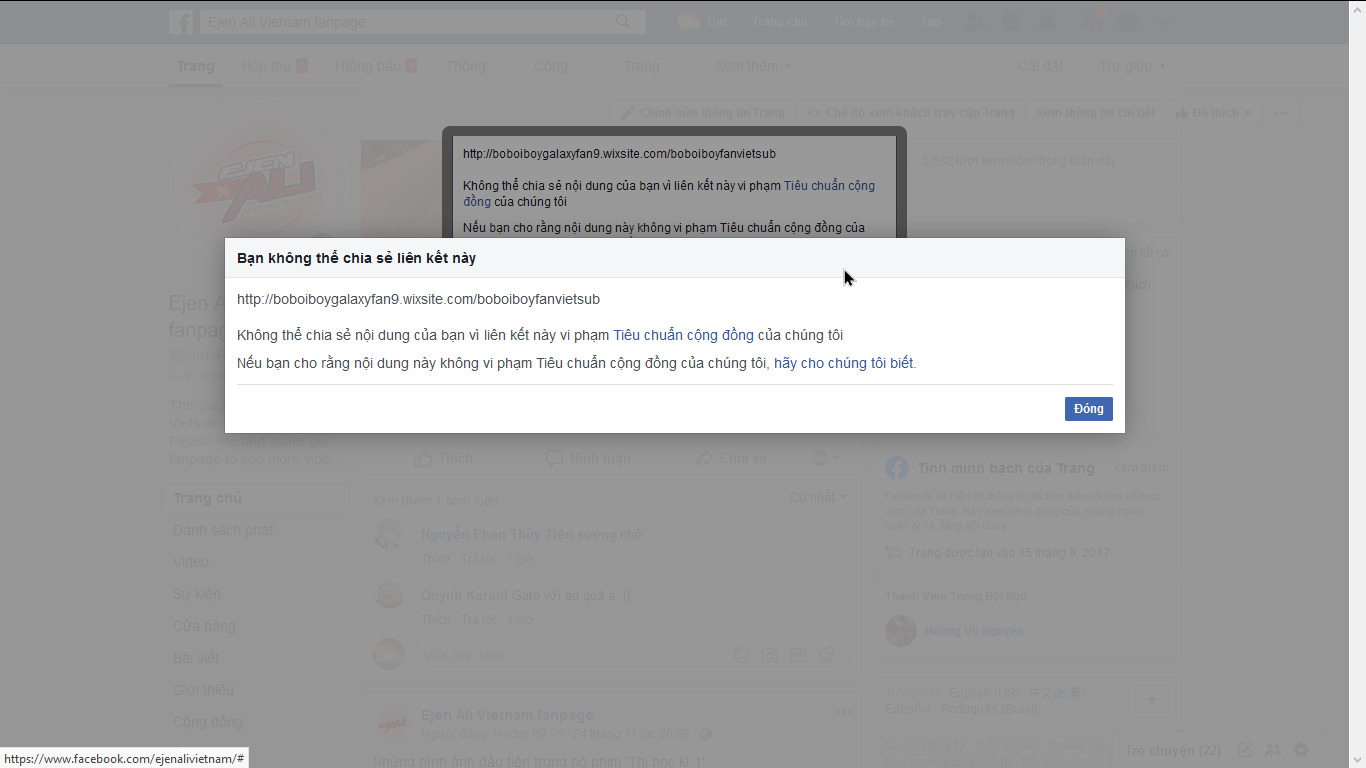Click the 'hãy cho chúng tôi biết' link
The image size is (1366, 768).
pos(844,363)
